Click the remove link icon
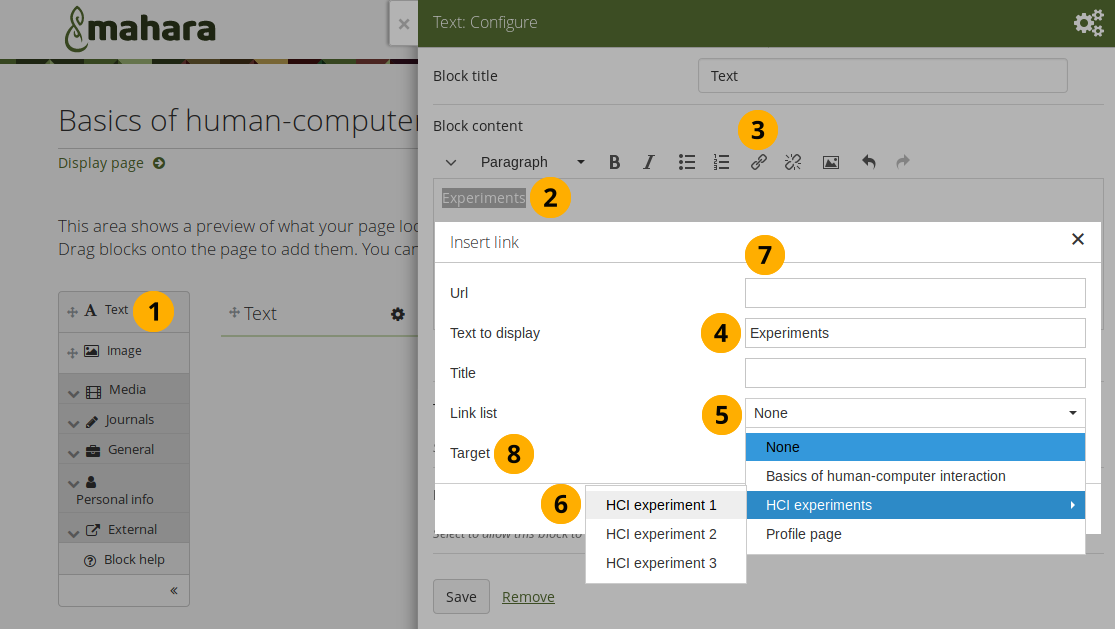 [x=793, y=162]
